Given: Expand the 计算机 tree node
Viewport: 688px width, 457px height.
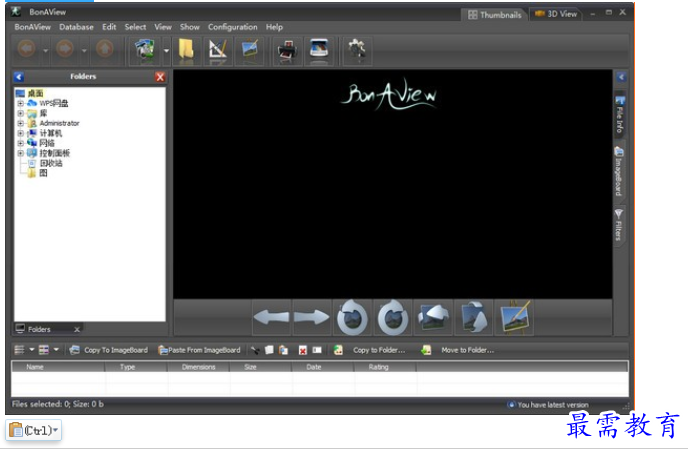Looking at the screenshot, I should pyautogui.click(x=20, y=133).
